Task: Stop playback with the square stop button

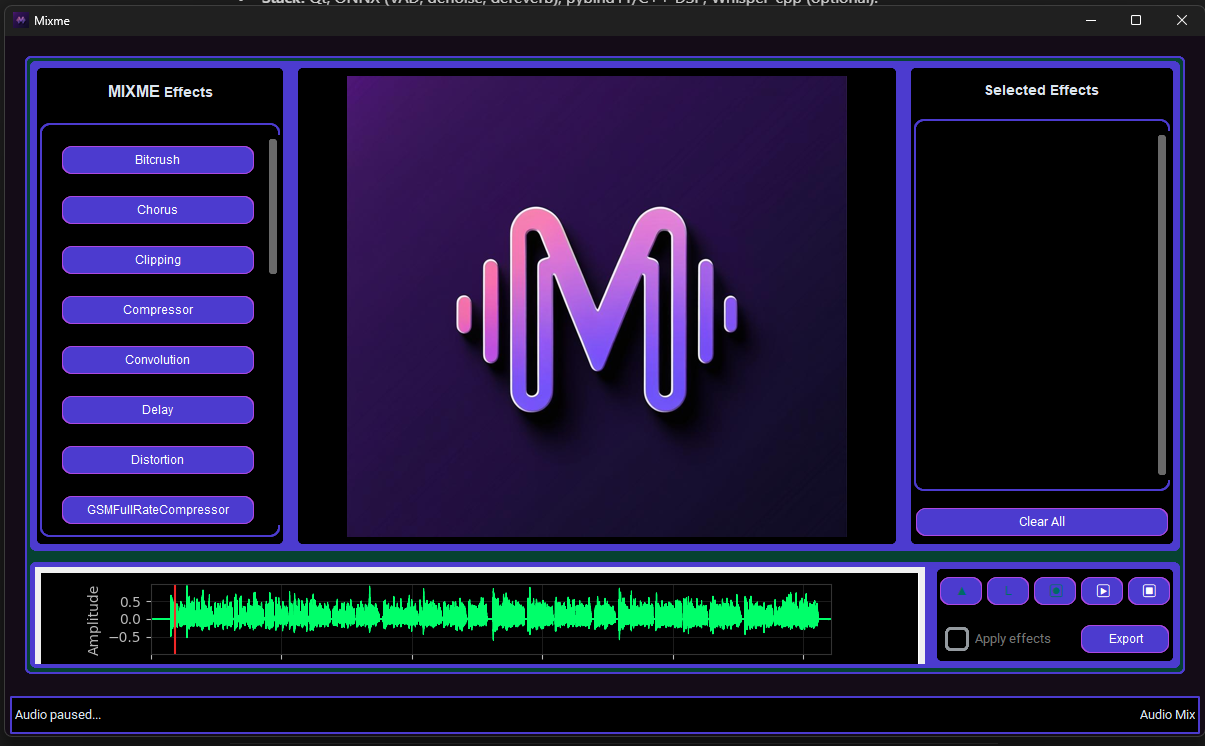Action: (x=1149, y=591)
